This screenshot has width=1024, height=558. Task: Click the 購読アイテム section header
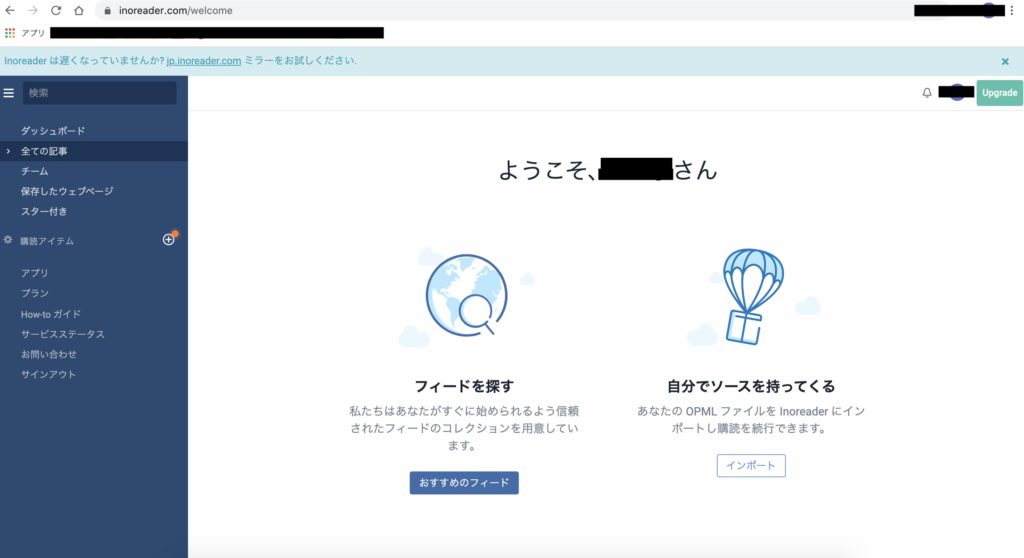(x=47, y=241)
